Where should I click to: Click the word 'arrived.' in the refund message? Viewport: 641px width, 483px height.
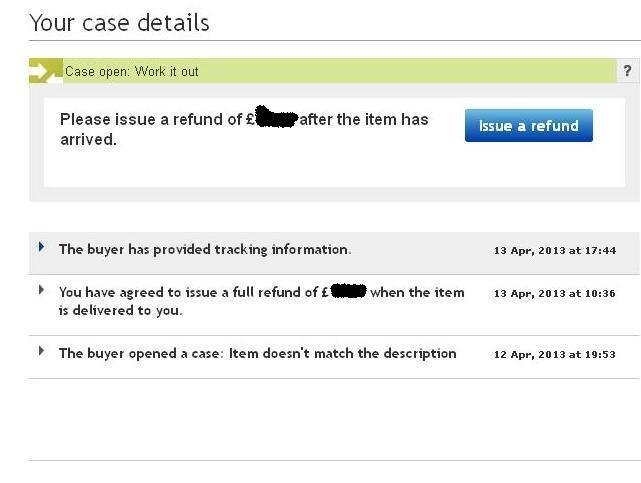tap(88, 140)
